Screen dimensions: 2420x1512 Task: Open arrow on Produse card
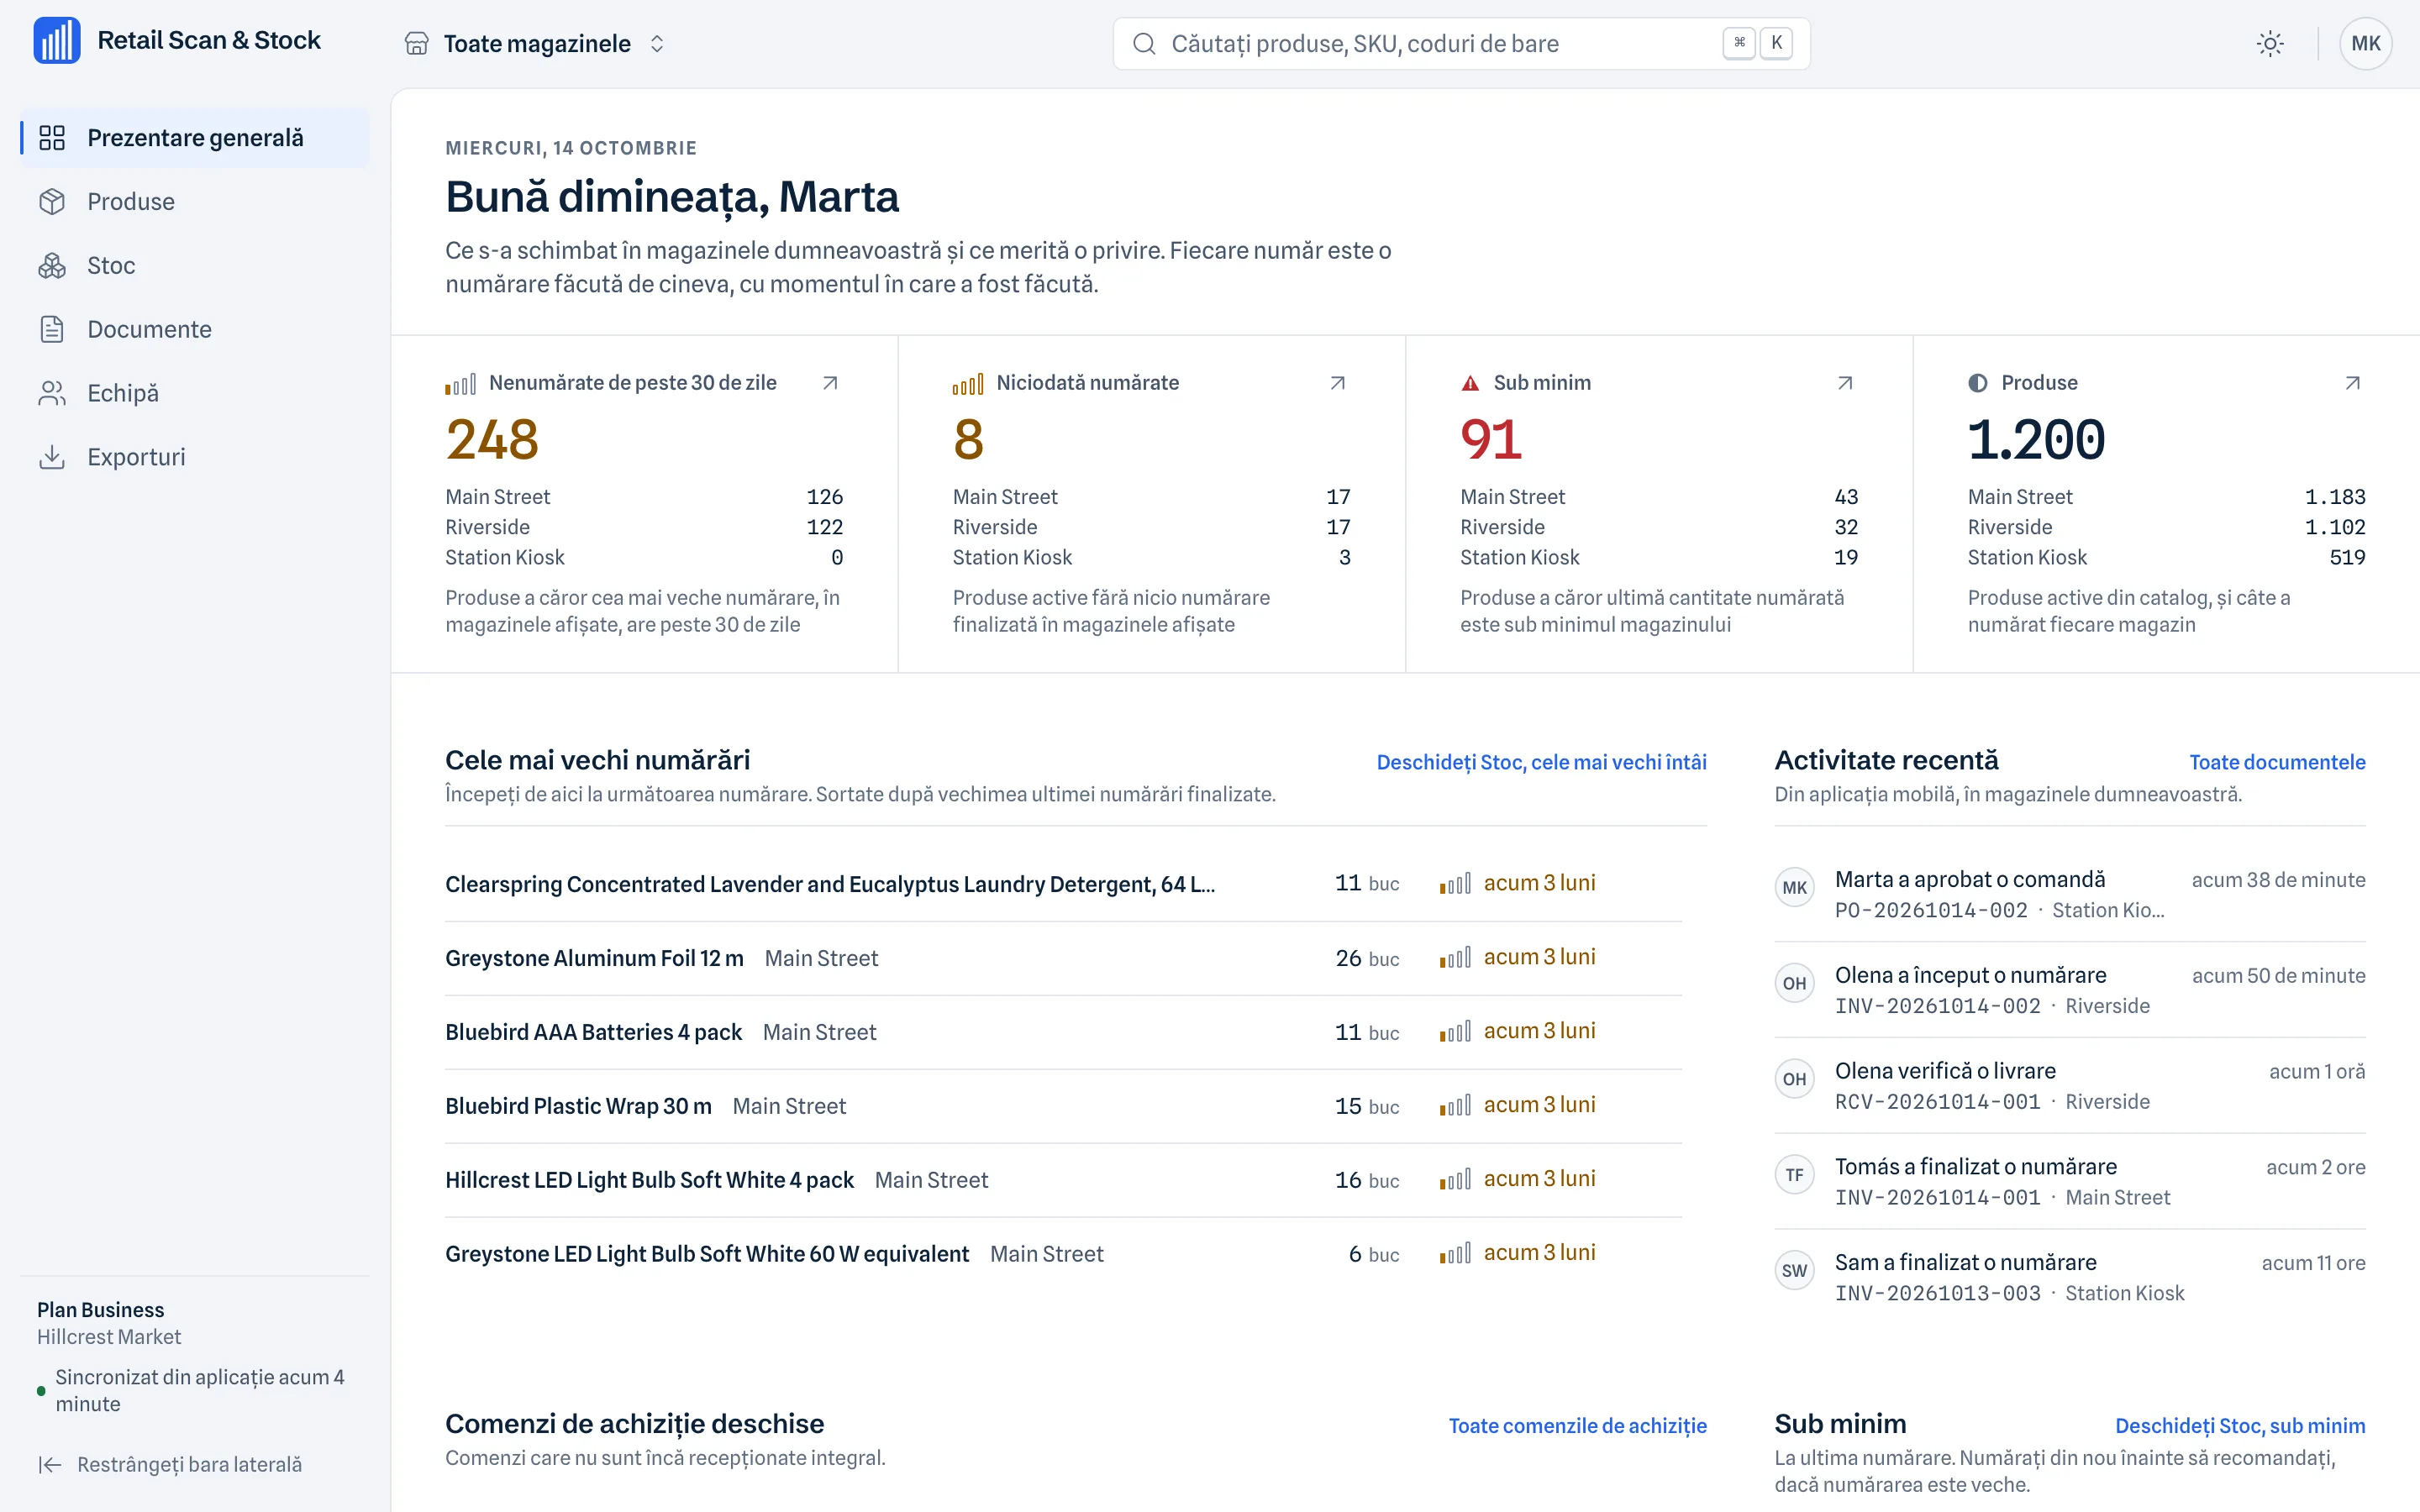coord(2352,383)
